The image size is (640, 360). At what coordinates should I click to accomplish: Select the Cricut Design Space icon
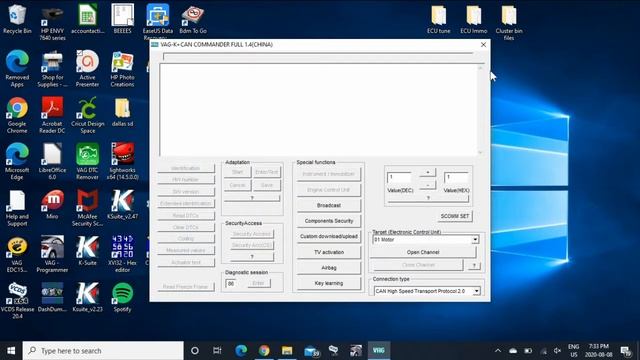point(87,115)
